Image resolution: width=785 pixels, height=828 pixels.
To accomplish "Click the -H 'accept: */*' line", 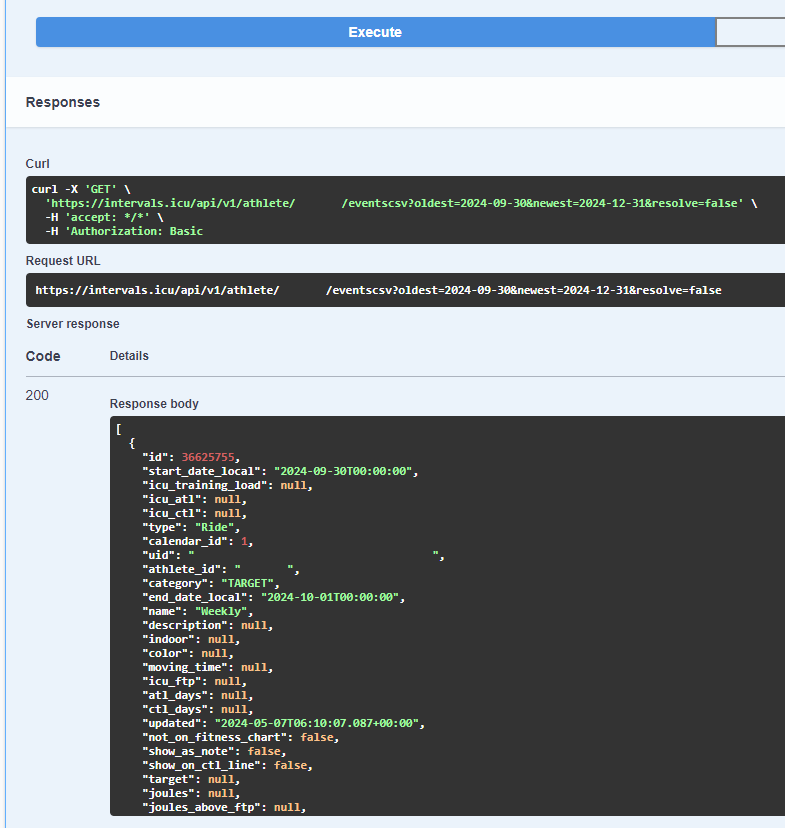I will coord(105,217).
